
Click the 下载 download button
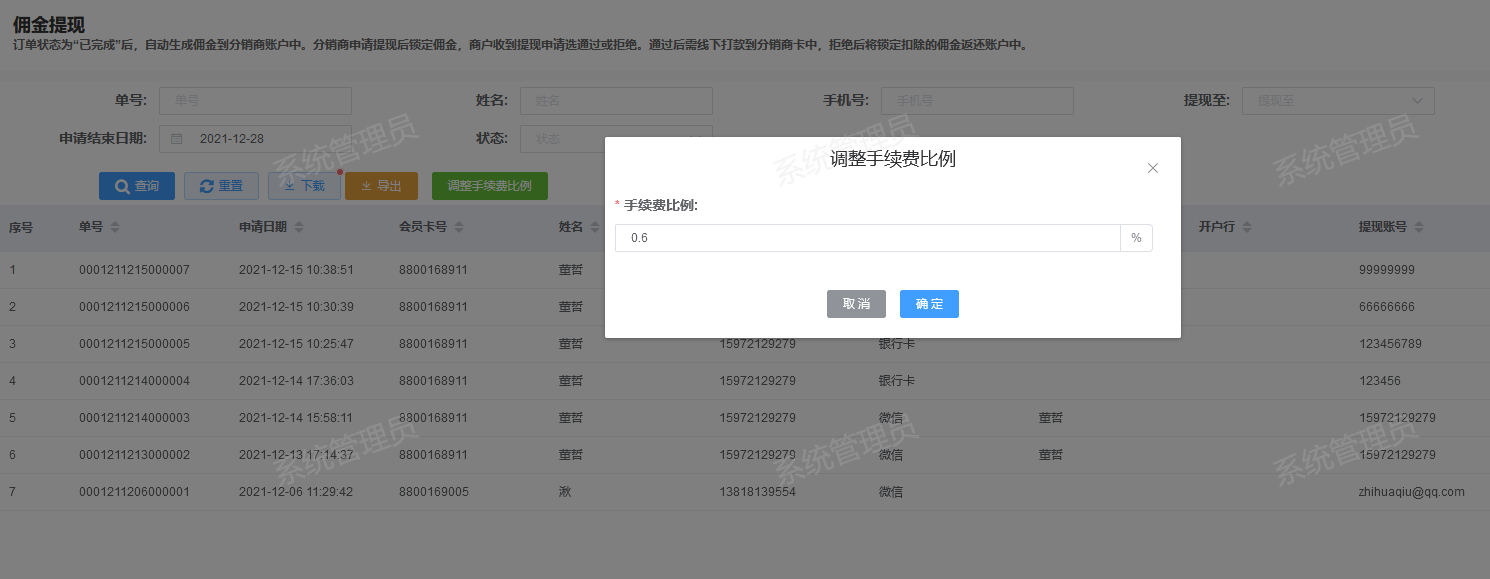tap(304, 186)
